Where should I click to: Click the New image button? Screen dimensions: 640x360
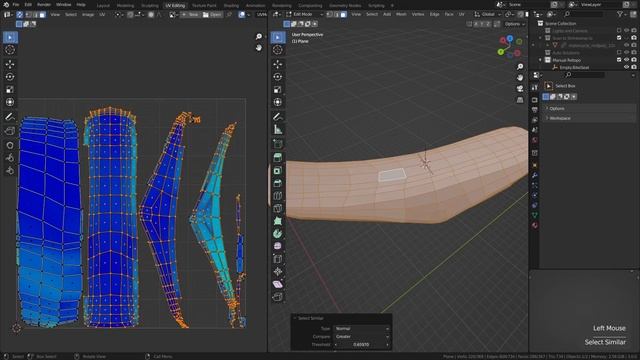pyautogui.click(x=190, y=15)
